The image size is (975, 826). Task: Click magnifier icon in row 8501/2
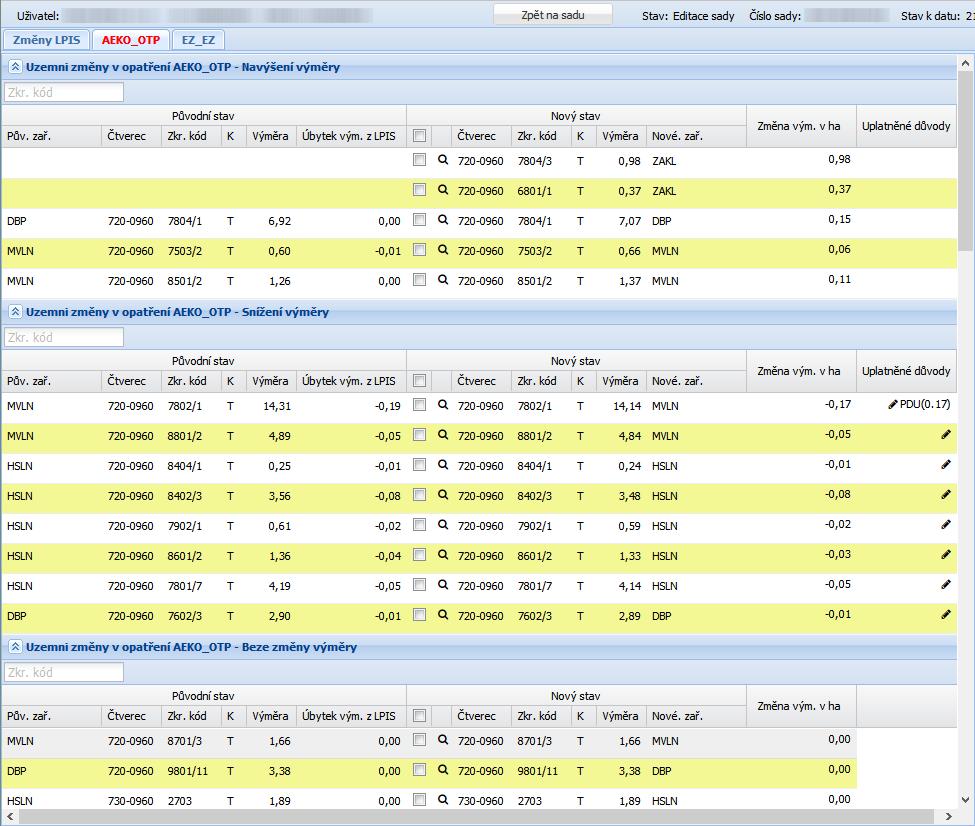443,280
